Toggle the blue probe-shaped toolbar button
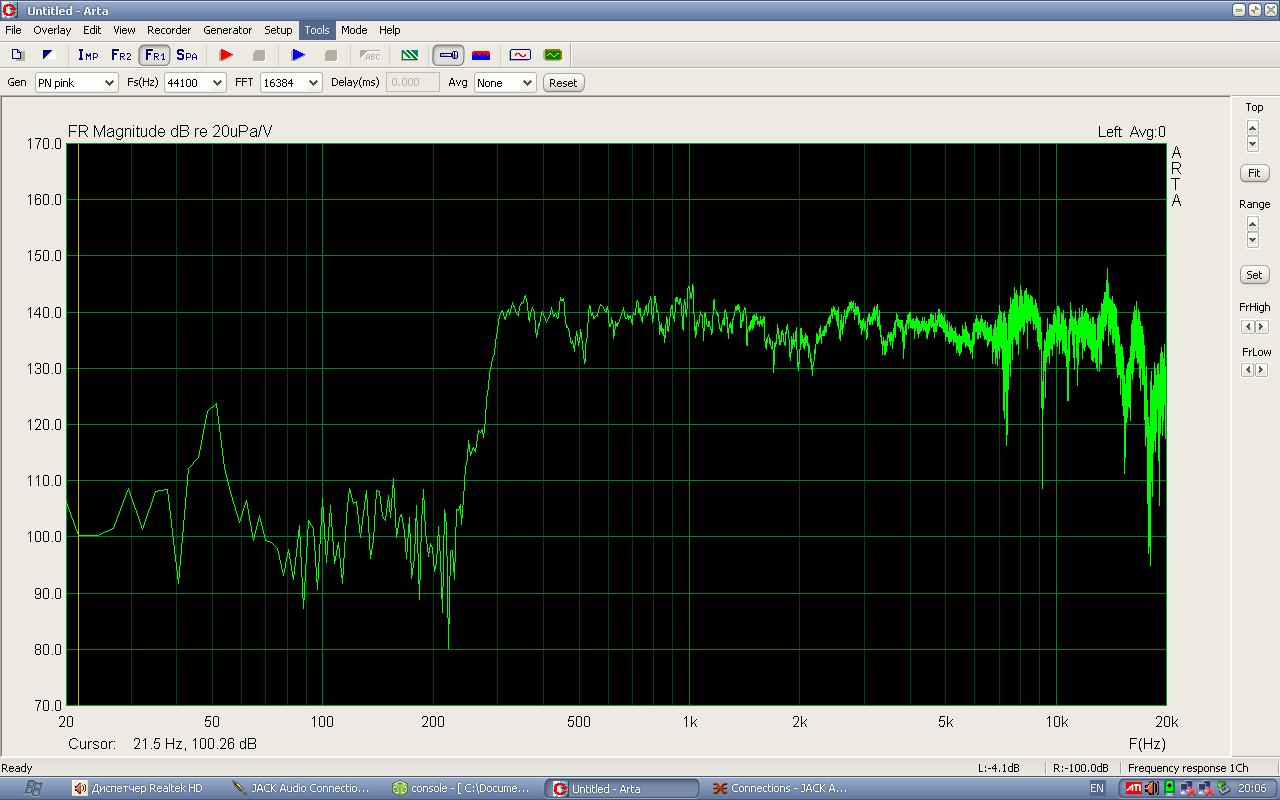This screenshot has width=1280, height=800. [448, 55]
